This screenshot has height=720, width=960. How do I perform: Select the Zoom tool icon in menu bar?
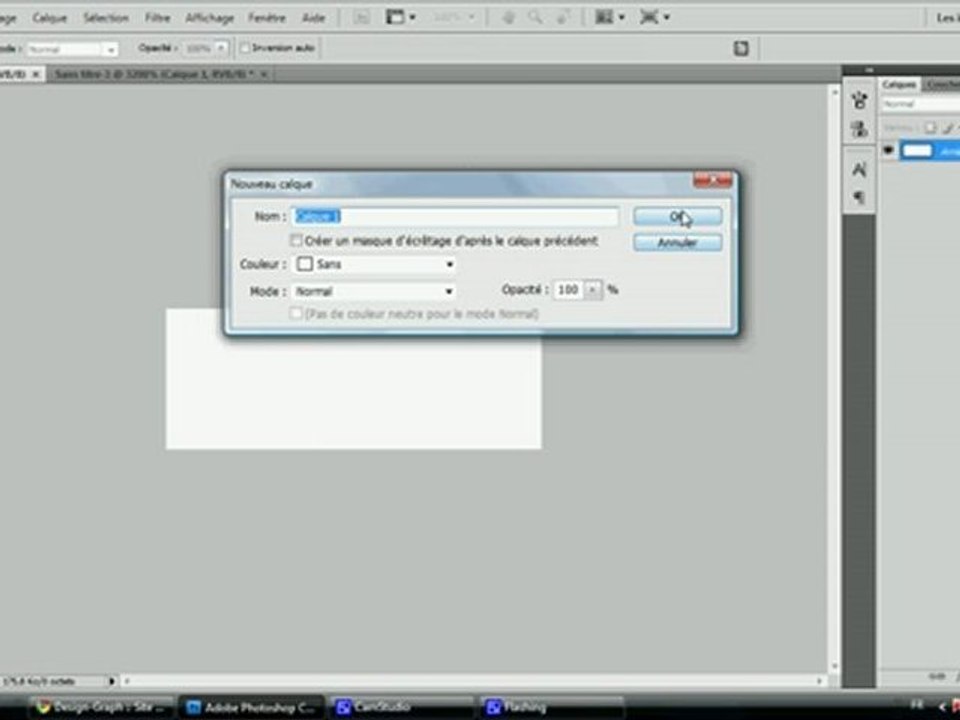tap(535, 17)
